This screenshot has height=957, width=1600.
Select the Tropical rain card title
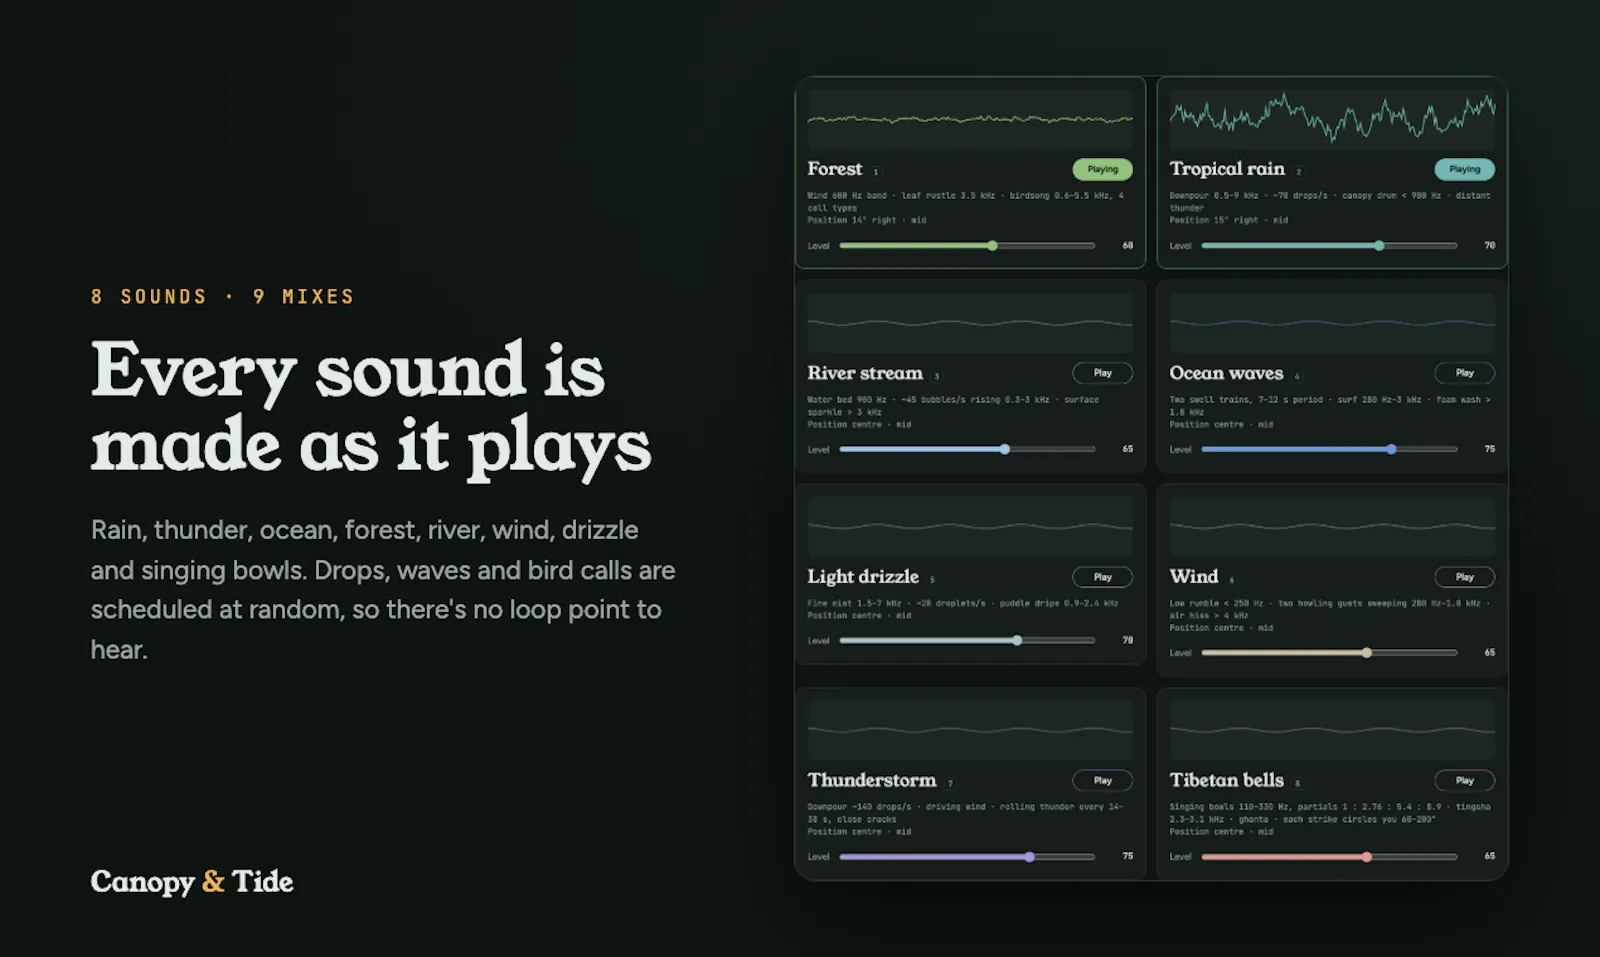click(1227, 169)
